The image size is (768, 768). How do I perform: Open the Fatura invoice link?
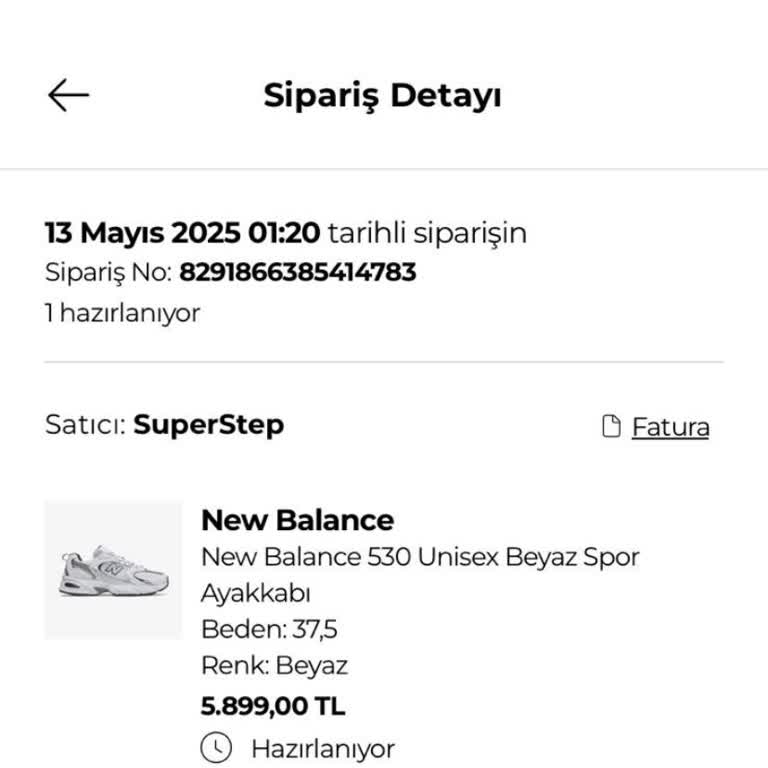(670, 427)
